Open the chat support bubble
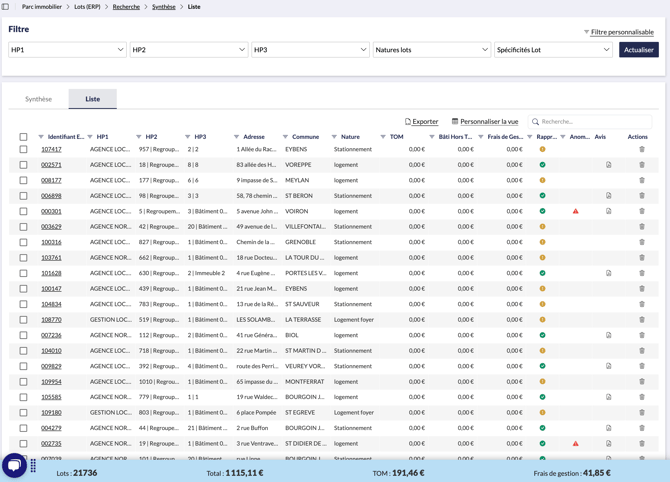The height and width of the screenshot is (482, 670). pyautogui.click(x=14, y=465)
